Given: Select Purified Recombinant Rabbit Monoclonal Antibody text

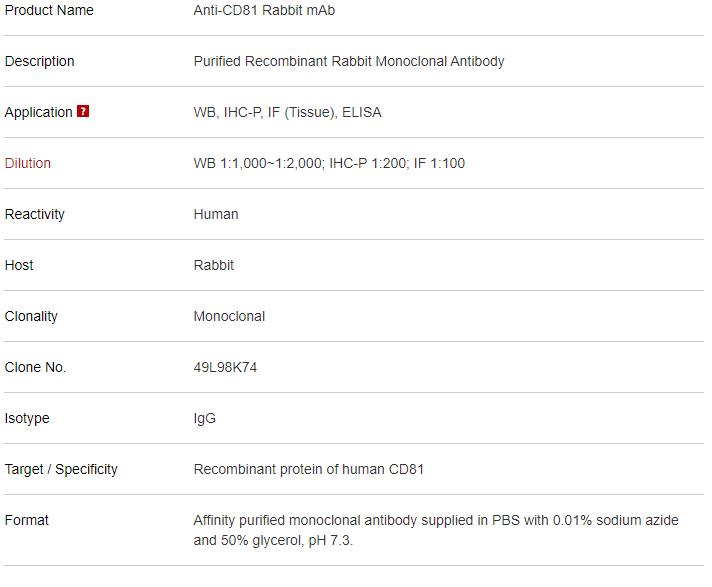Looking at the screenshot, I should coord(349,61).
